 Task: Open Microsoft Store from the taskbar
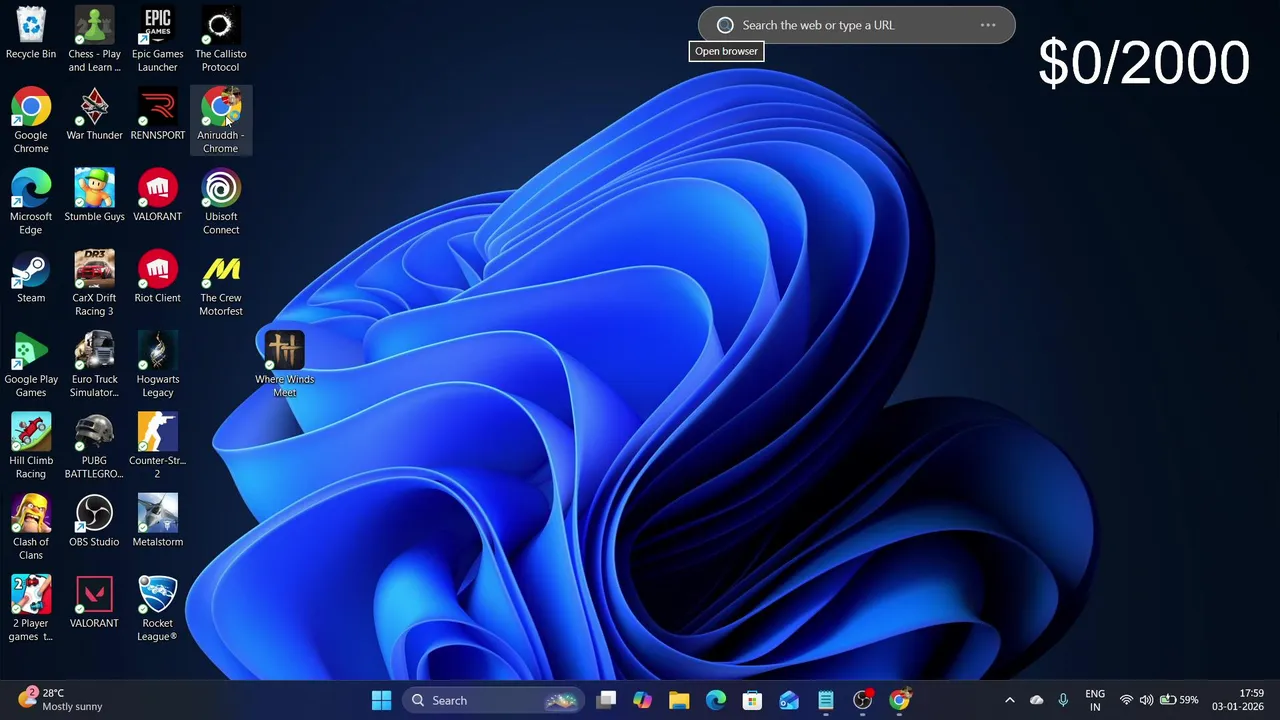click(752, 700)
